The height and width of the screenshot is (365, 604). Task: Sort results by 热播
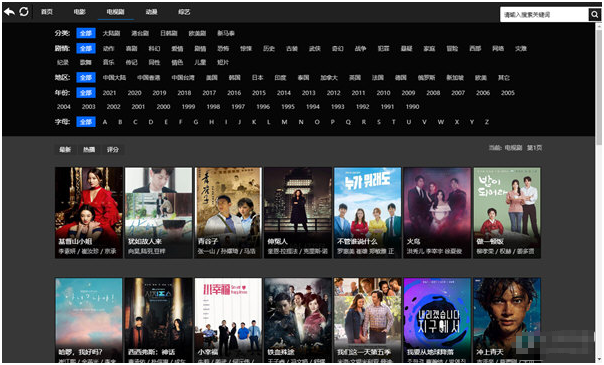pos(89,149)
